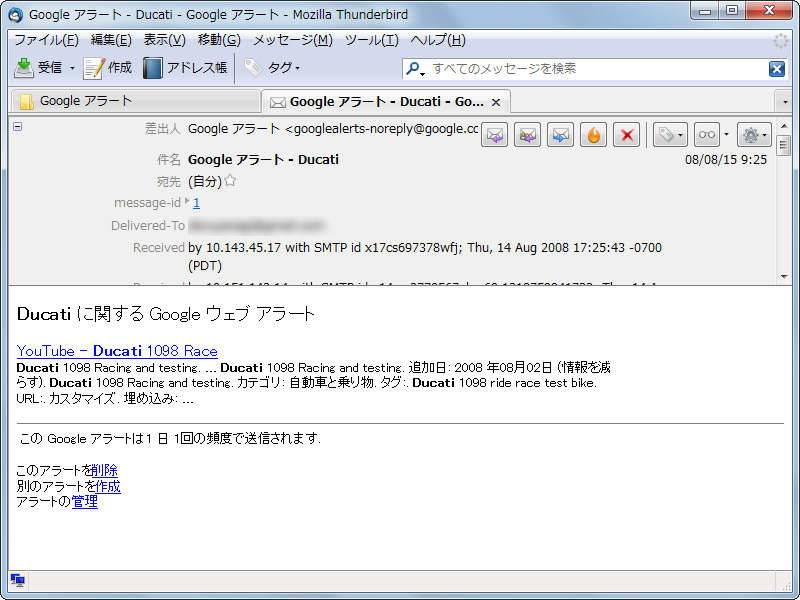Forward the message using the blue arrow icon
800x600 pixels.
pos(560,134)
